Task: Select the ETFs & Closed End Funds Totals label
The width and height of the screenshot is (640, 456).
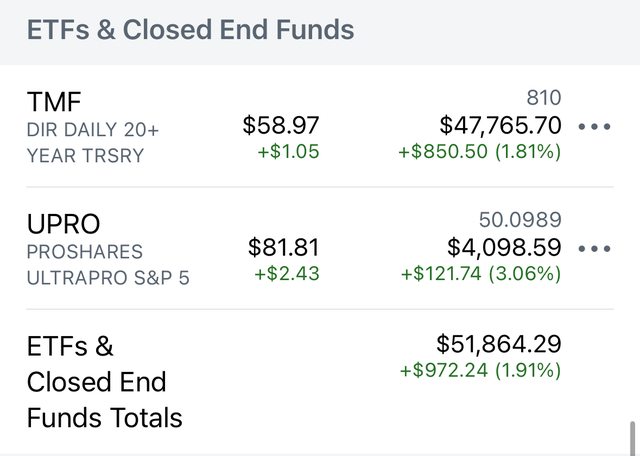Action: click(104, 381)
